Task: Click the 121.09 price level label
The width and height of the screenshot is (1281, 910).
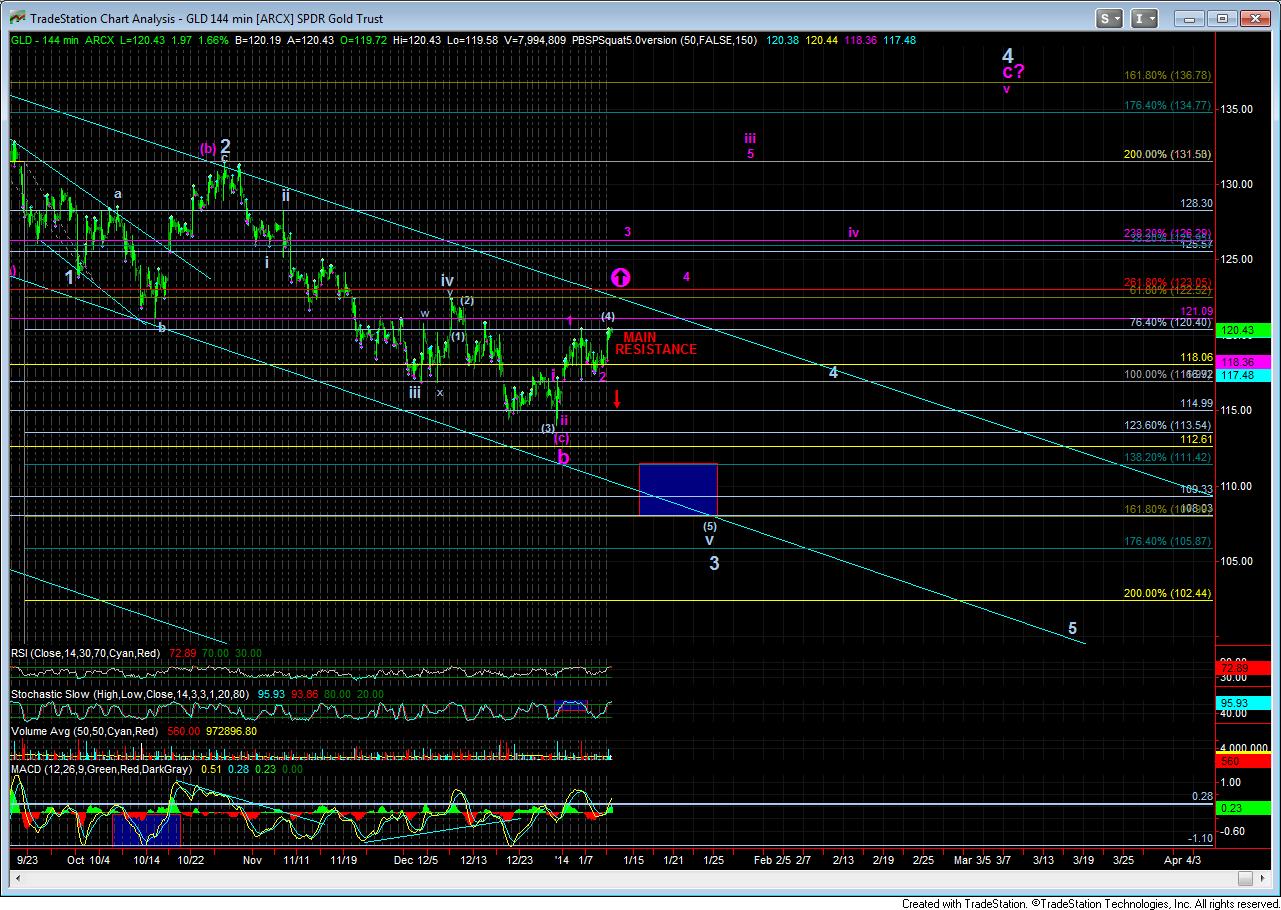Action: click(1196, 312)
